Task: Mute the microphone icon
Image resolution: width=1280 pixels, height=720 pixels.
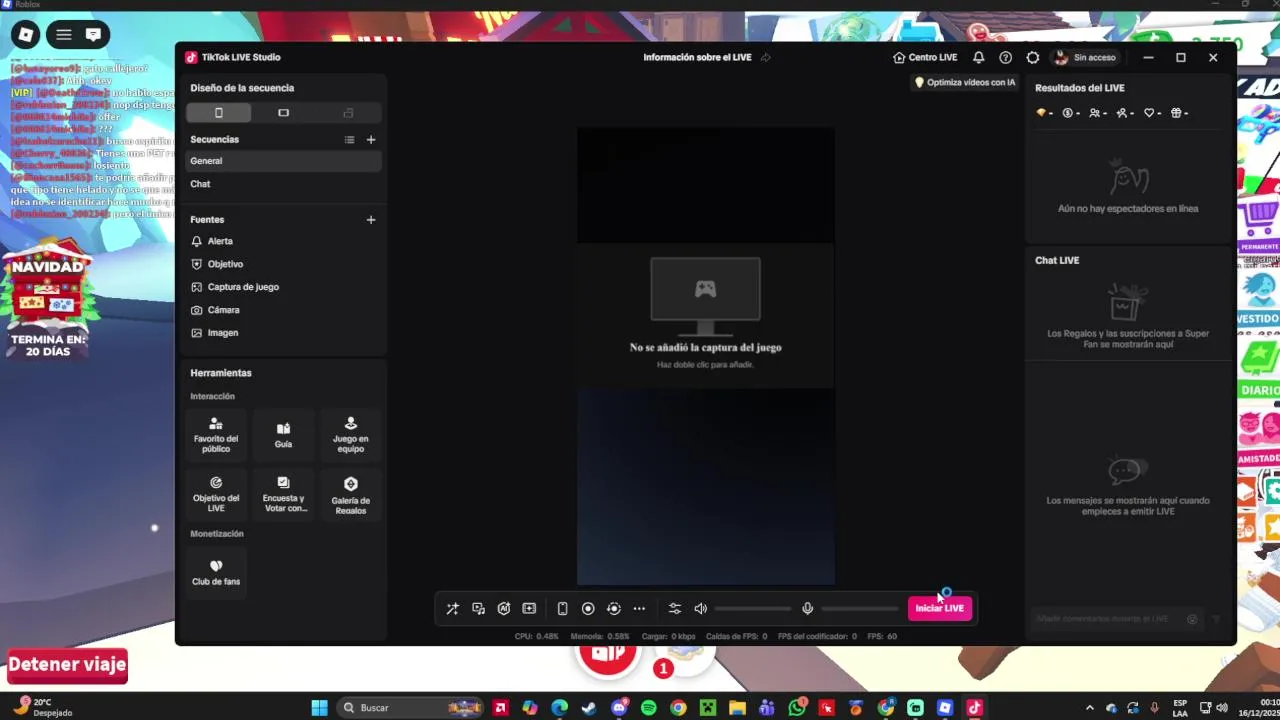Action: 807,609
